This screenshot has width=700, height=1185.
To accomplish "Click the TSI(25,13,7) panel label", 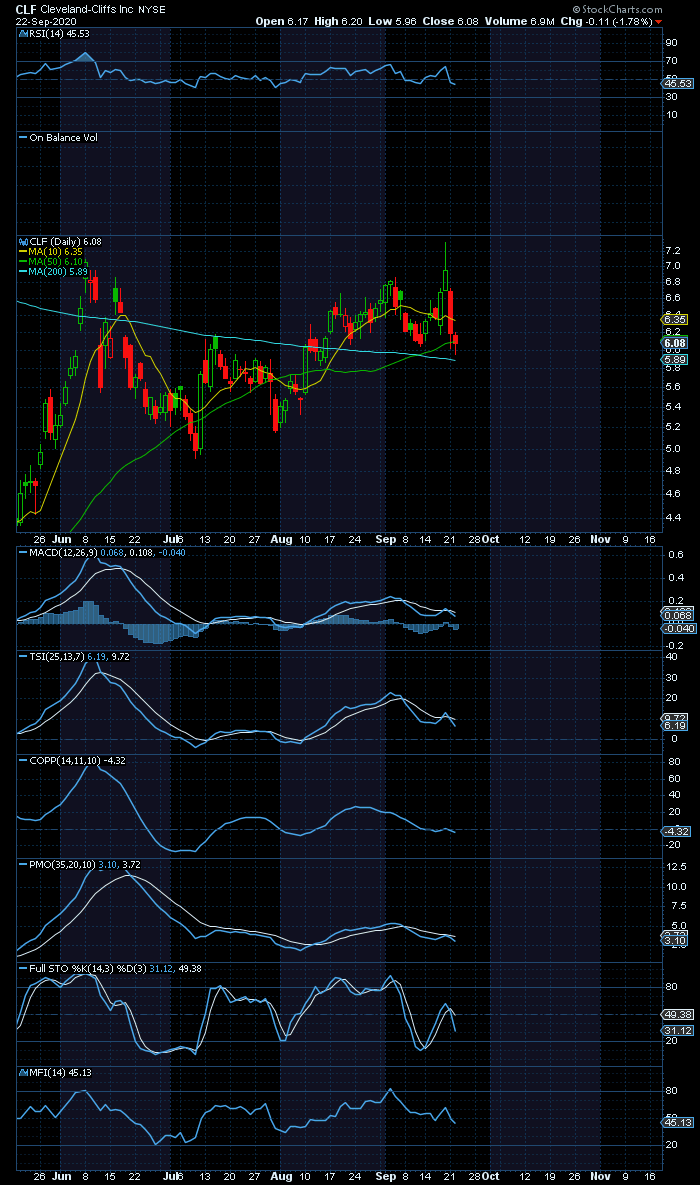I will click(x=56, y=657).
